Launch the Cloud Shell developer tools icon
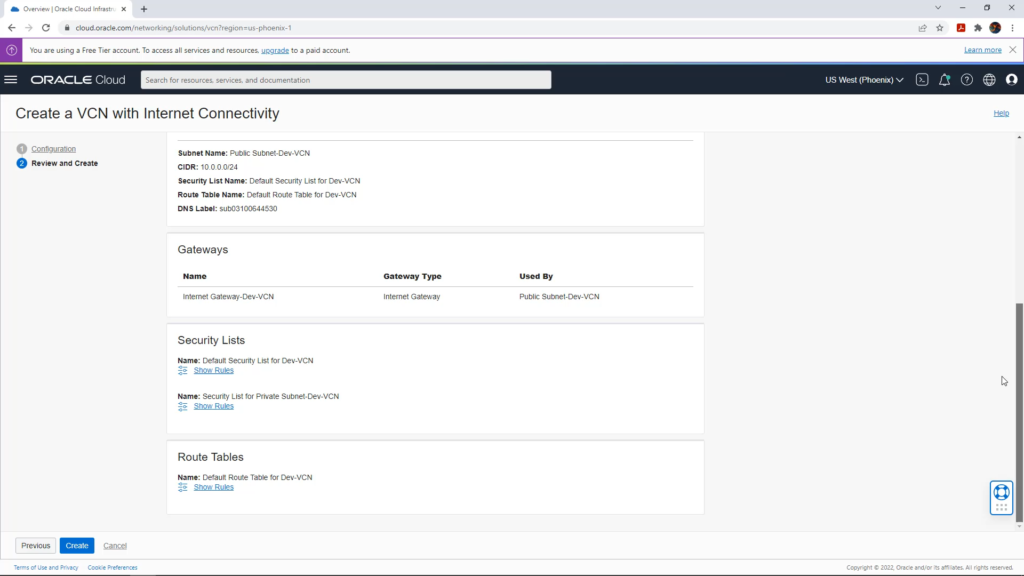 coord(921,80)
